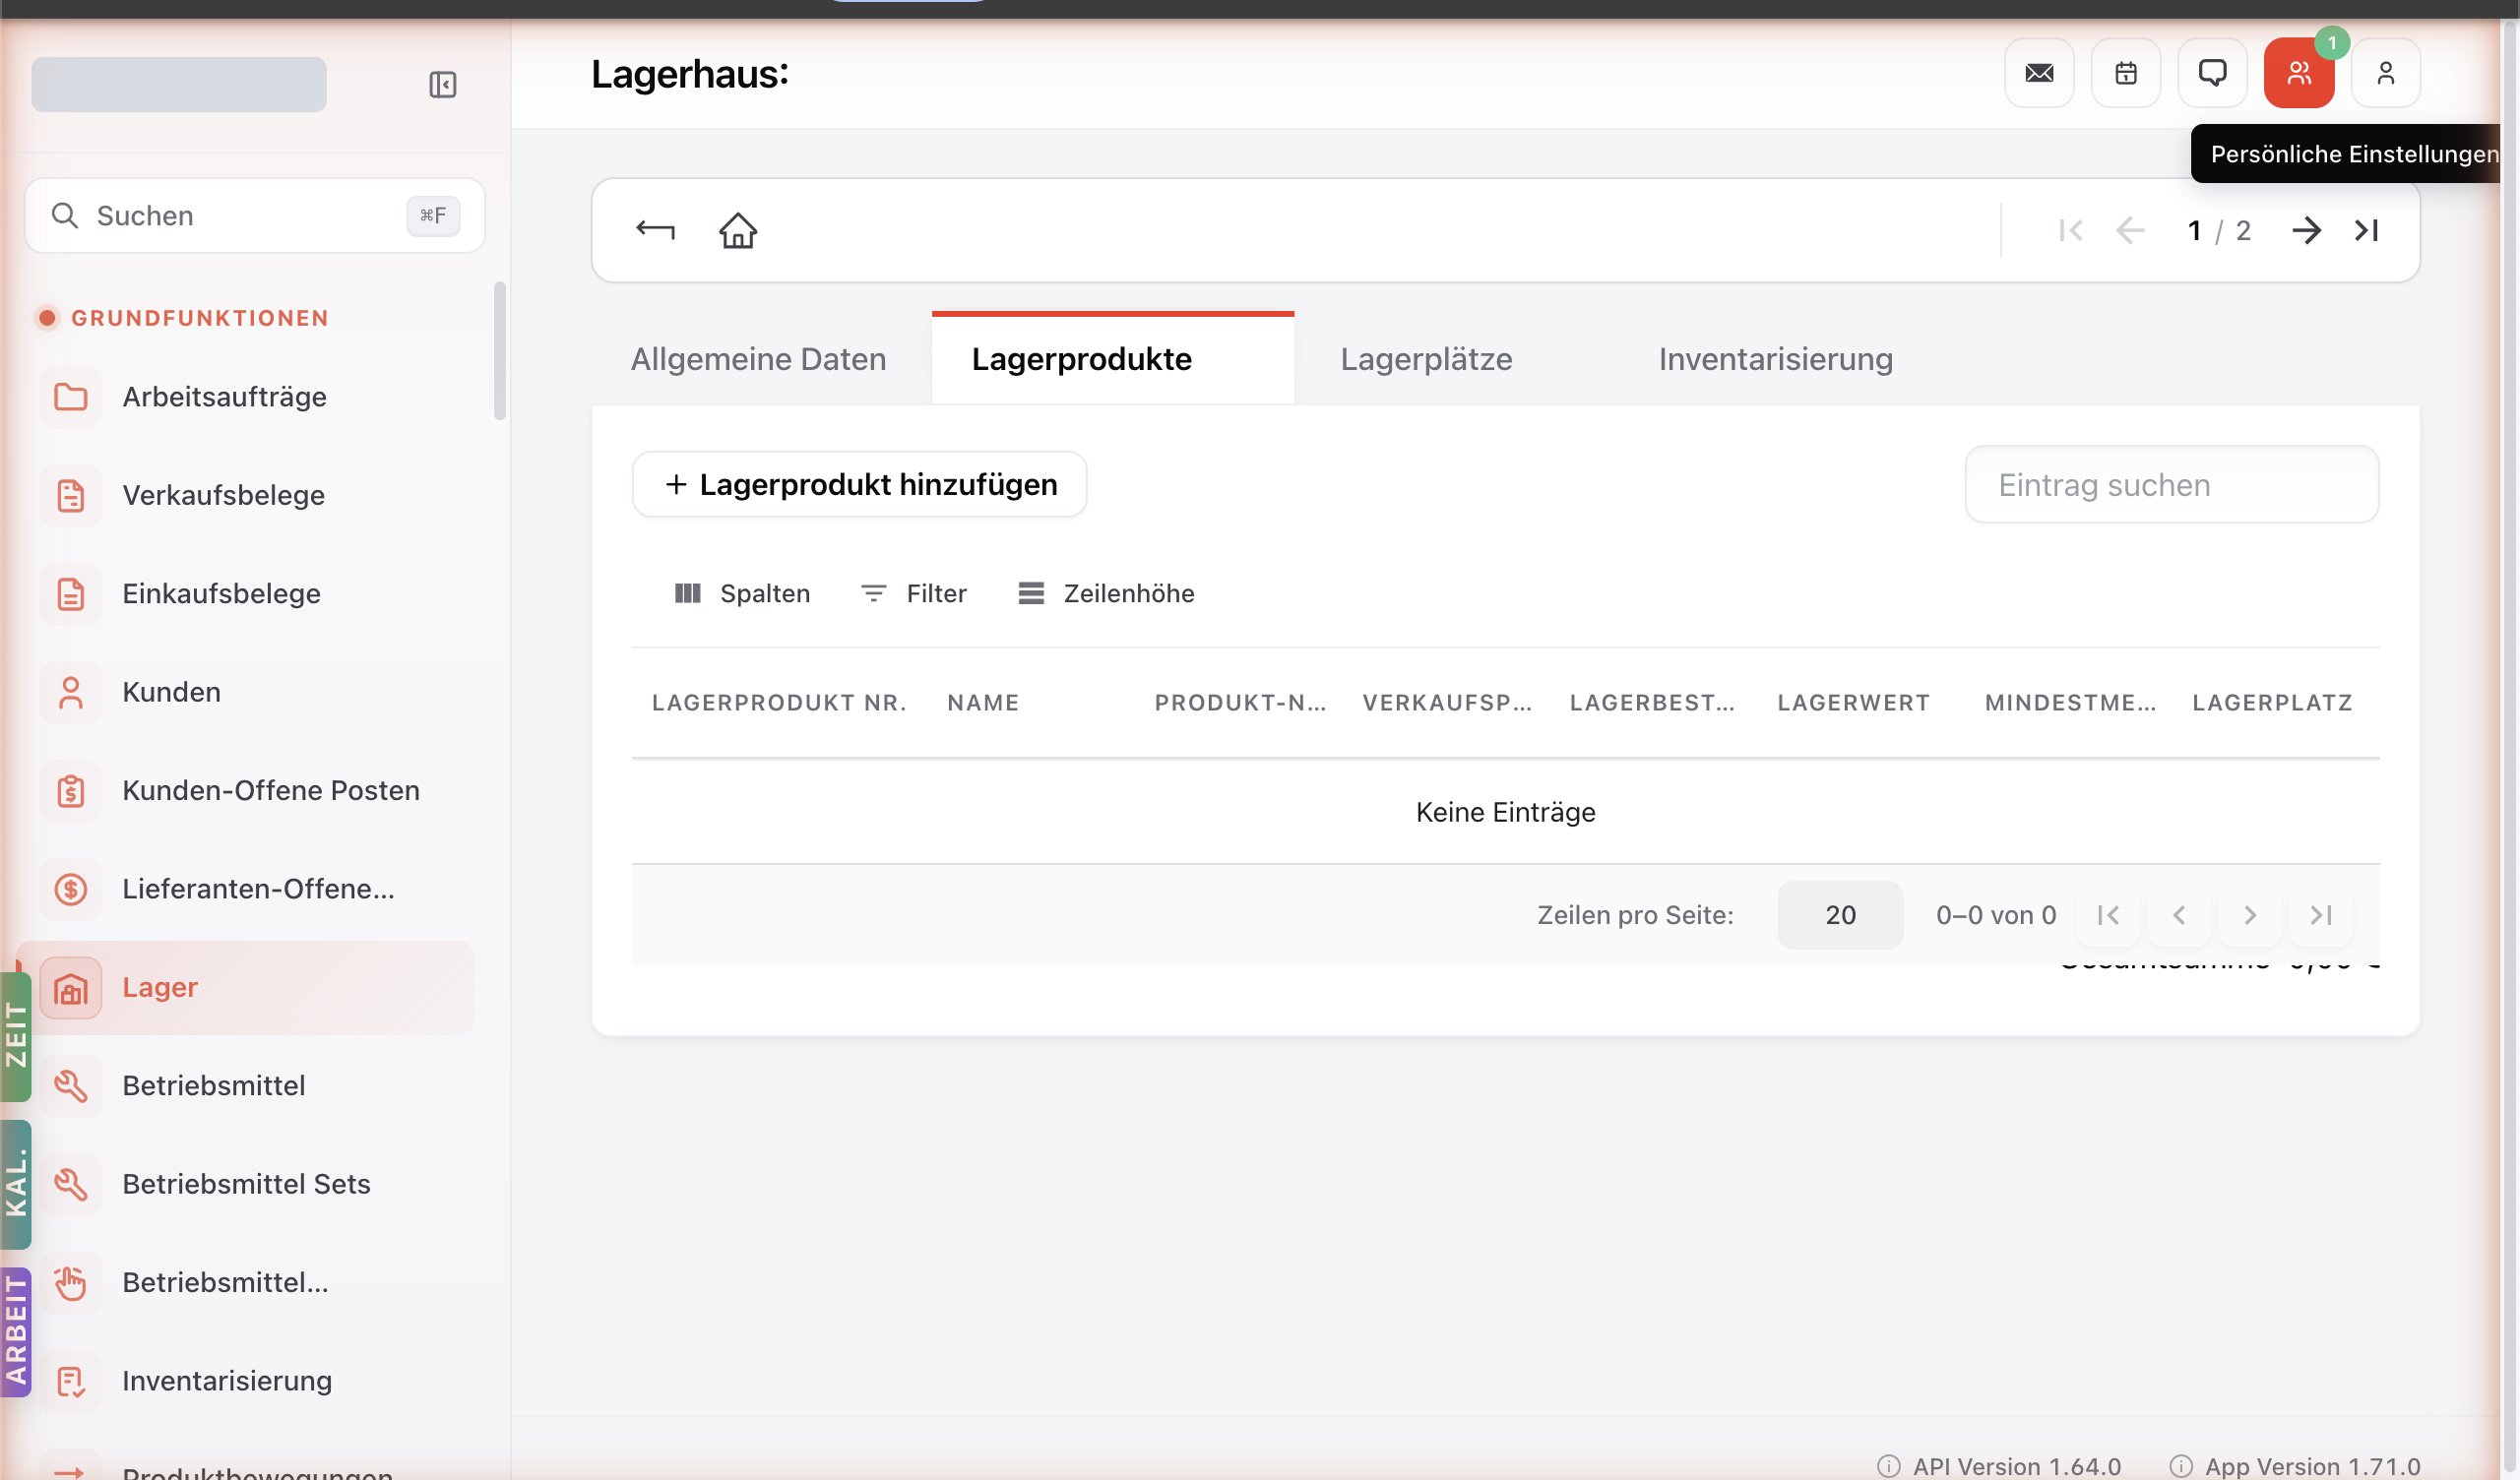Click the back arrow icon
Viewport: 2520px width, 1480px height.
pyautogui.click(x=655, y=230)
